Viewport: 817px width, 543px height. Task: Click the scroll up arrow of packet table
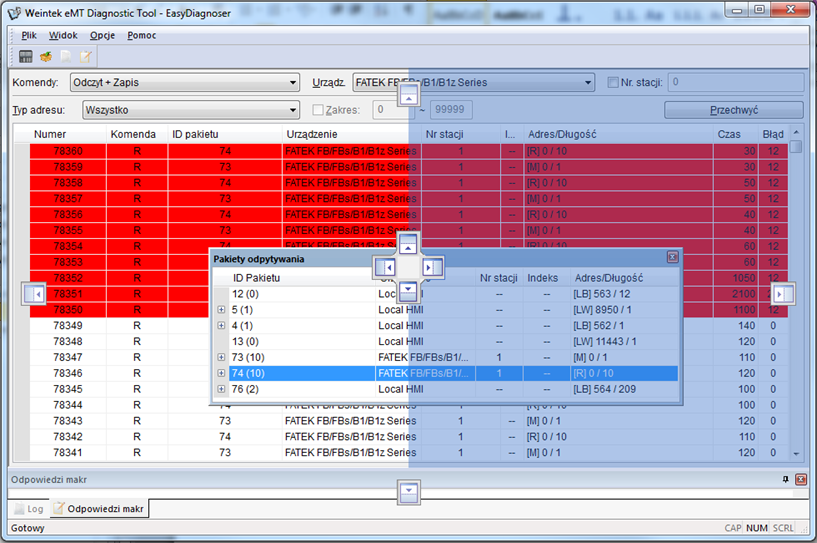tap(796, 132)
